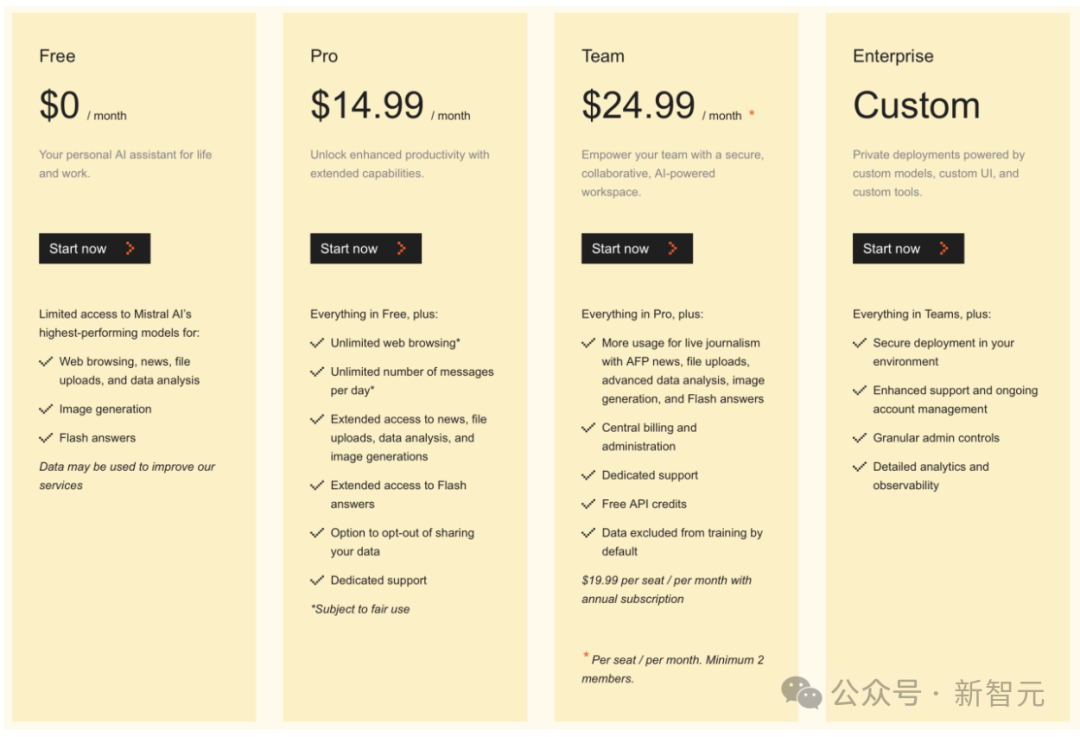The image size is (1080, 737).
Task: Click Per seat minimum 2 members footnote
Action: point(673,669)
